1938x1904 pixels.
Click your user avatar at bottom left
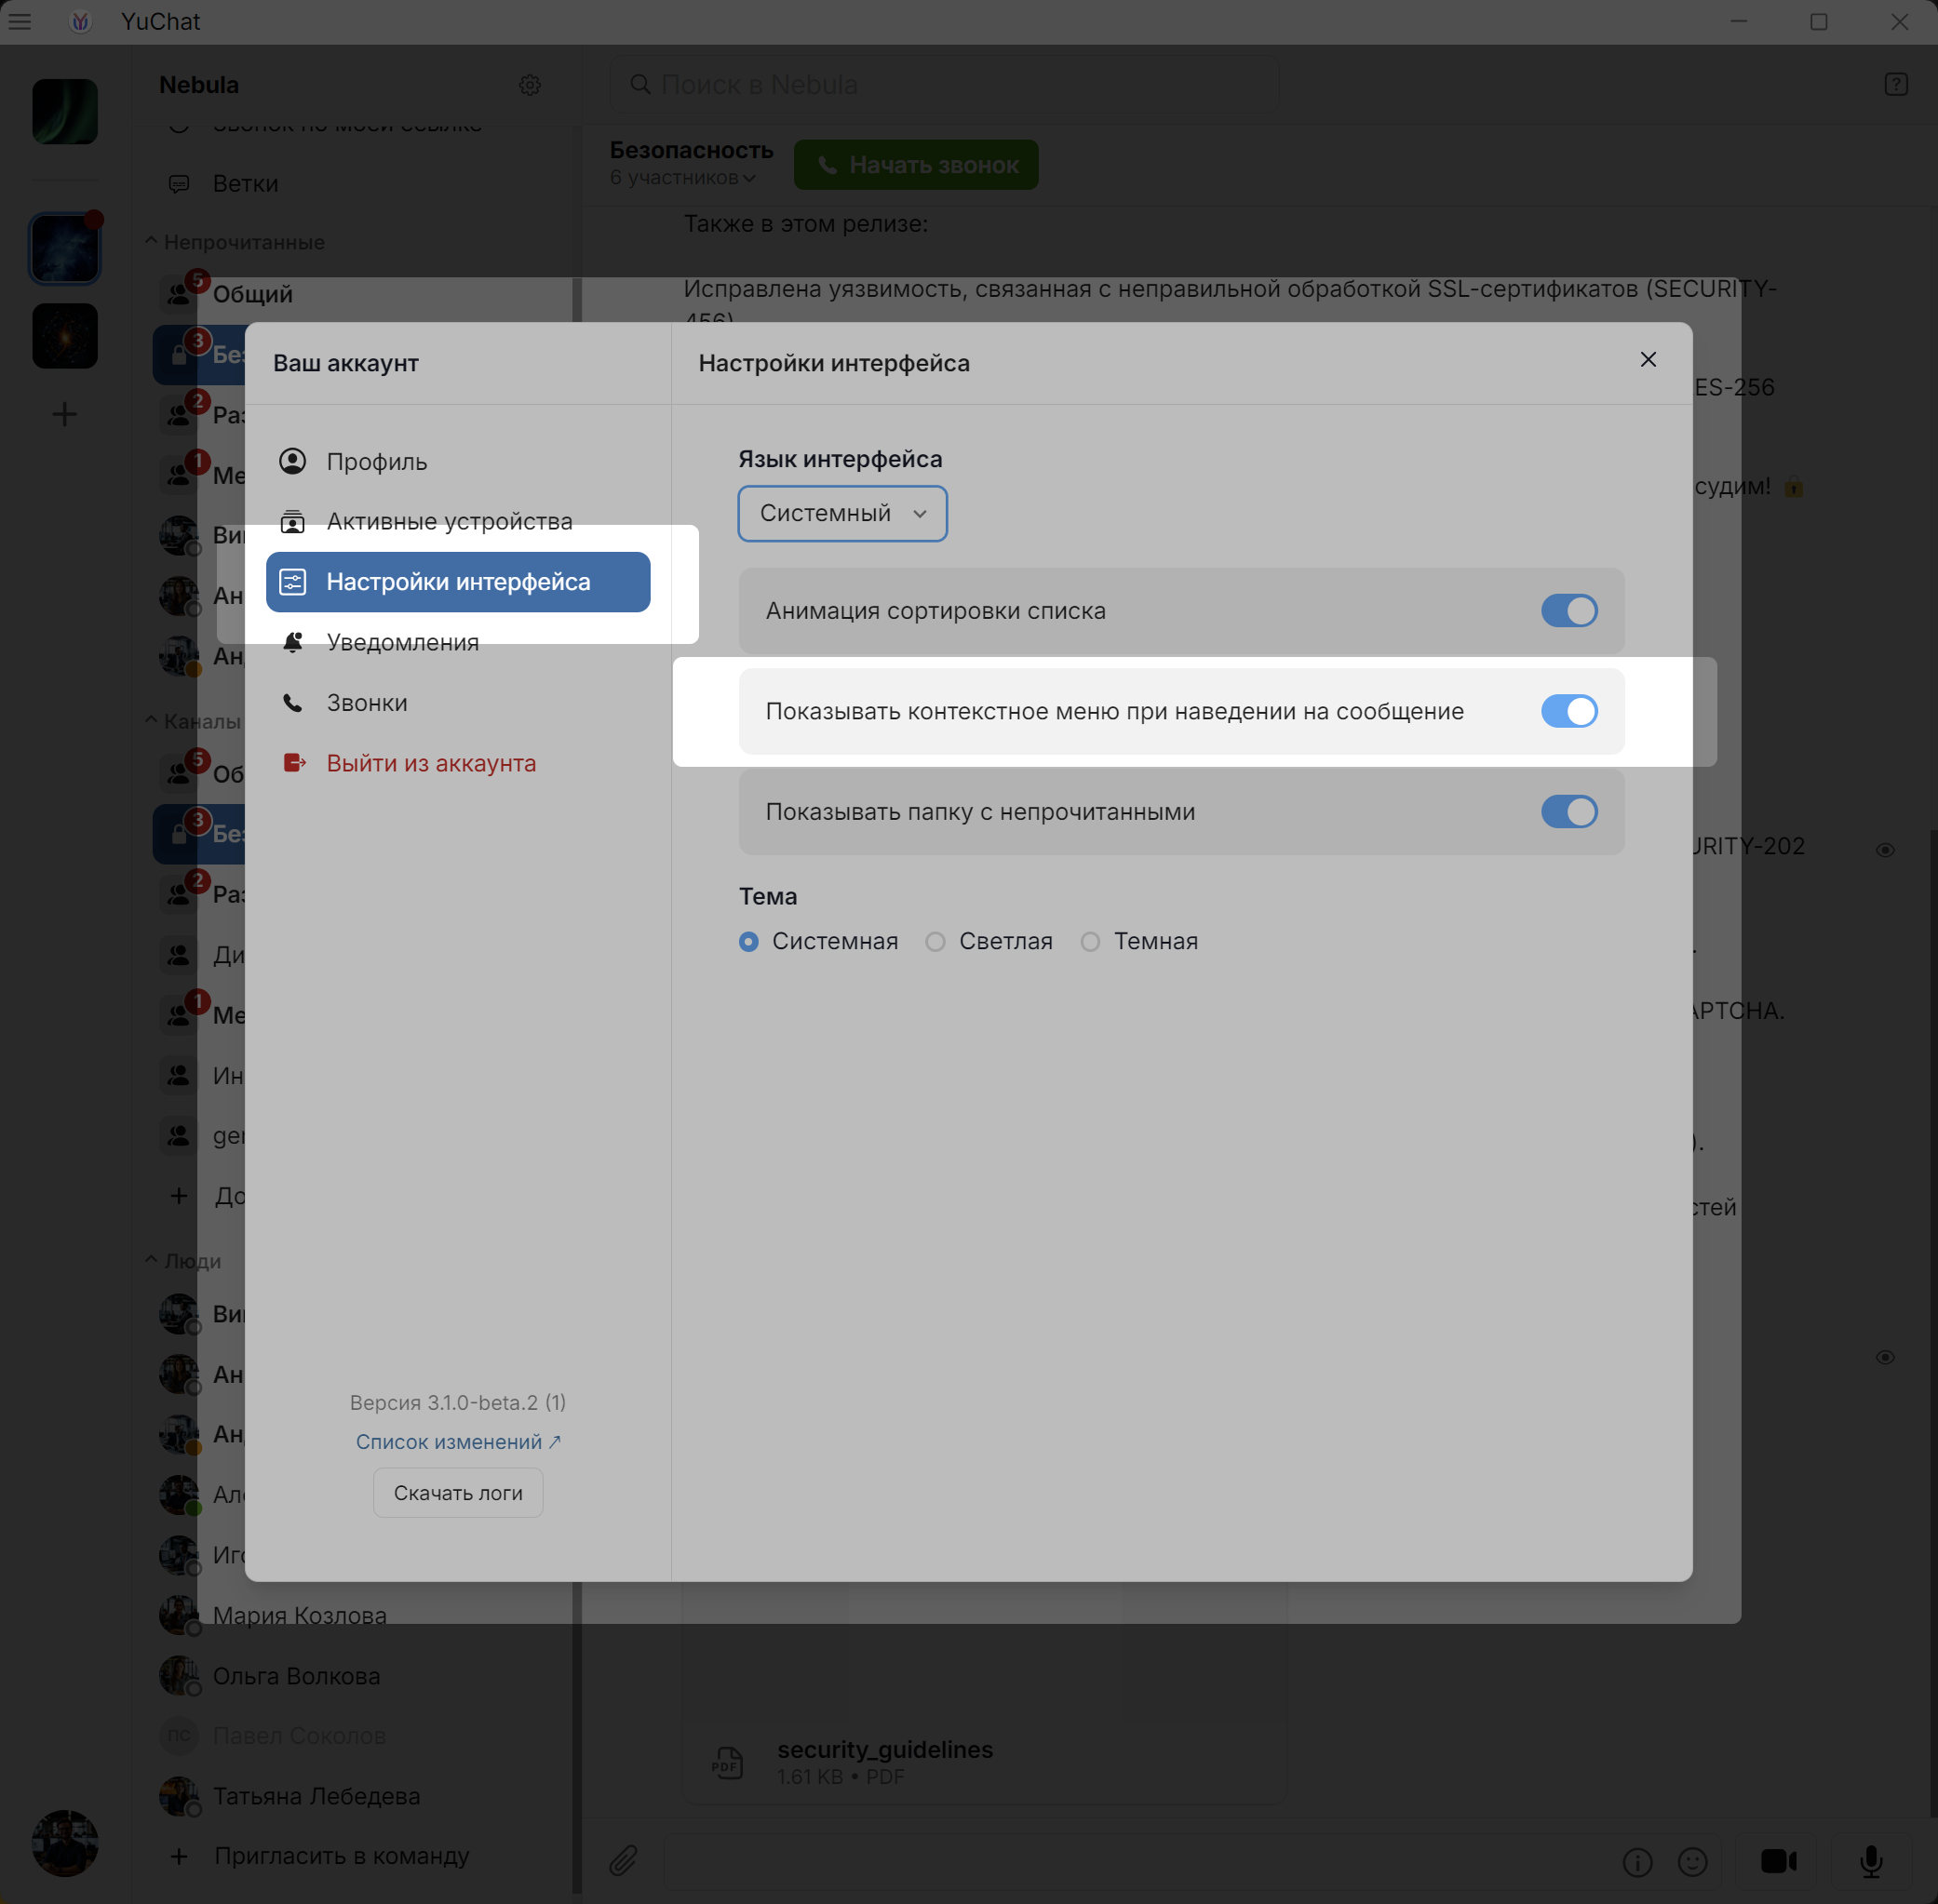coord(65,1843)
